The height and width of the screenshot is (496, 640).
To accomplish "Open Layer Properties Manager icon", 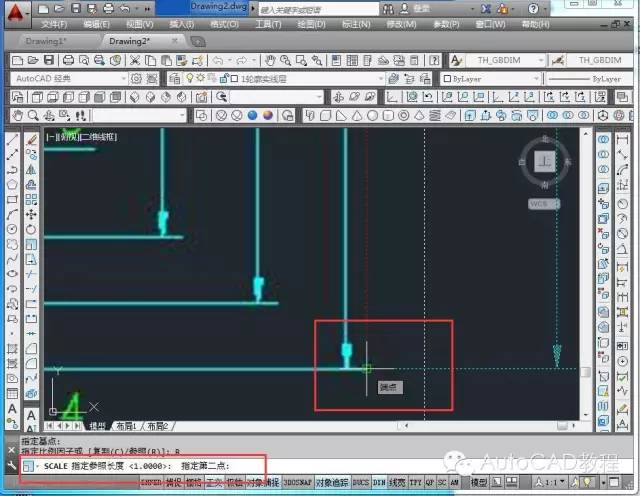I will (x=174, y=78).
